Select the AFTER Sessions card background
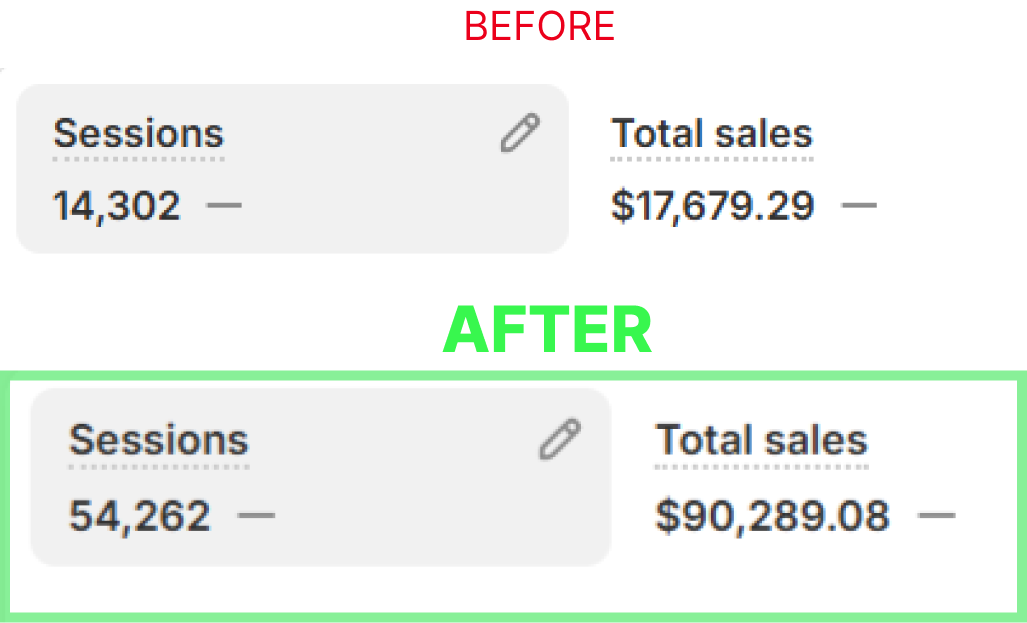 321,477
